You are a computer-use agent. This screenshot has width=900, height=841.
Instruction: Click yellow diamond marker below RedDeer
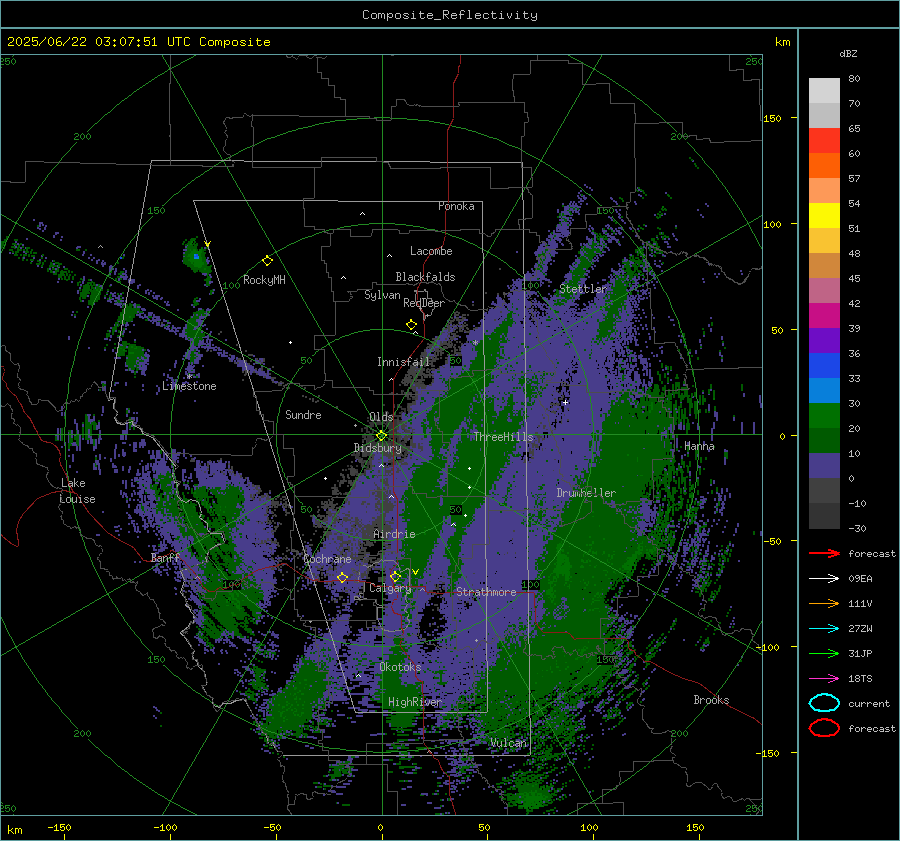pyautogui.click(x=411, y=325)
